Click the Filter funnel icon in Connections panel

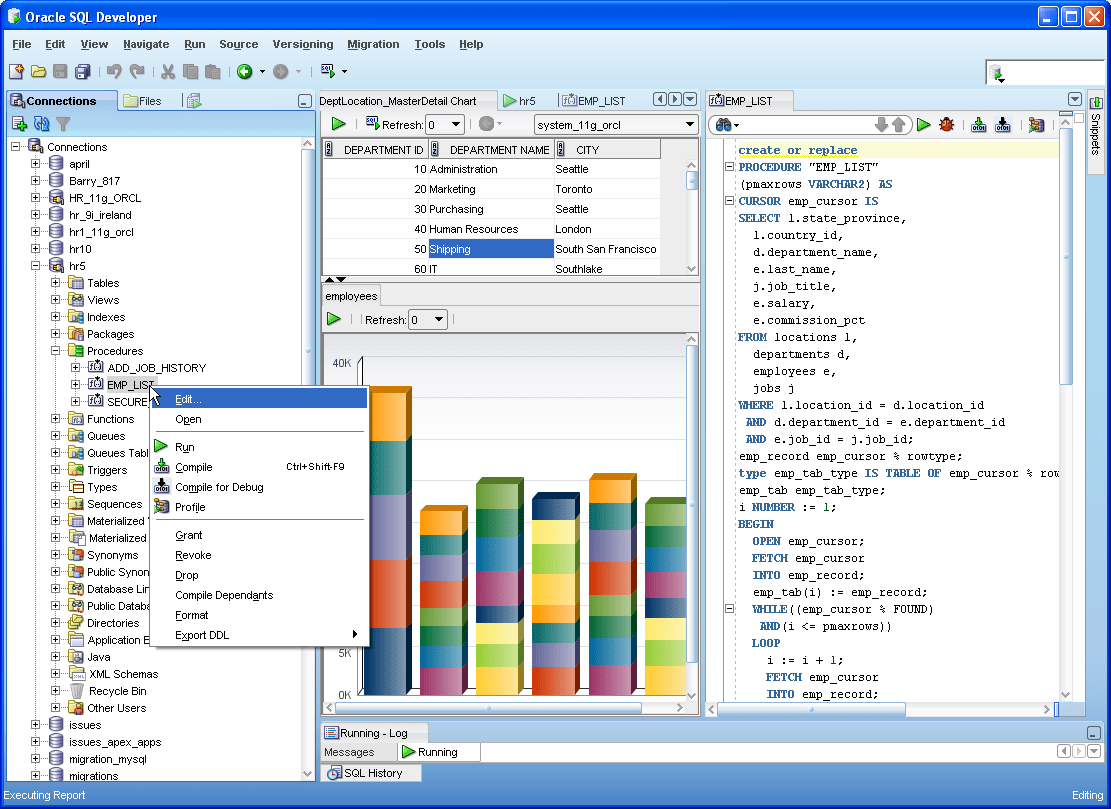coord(63,125)
